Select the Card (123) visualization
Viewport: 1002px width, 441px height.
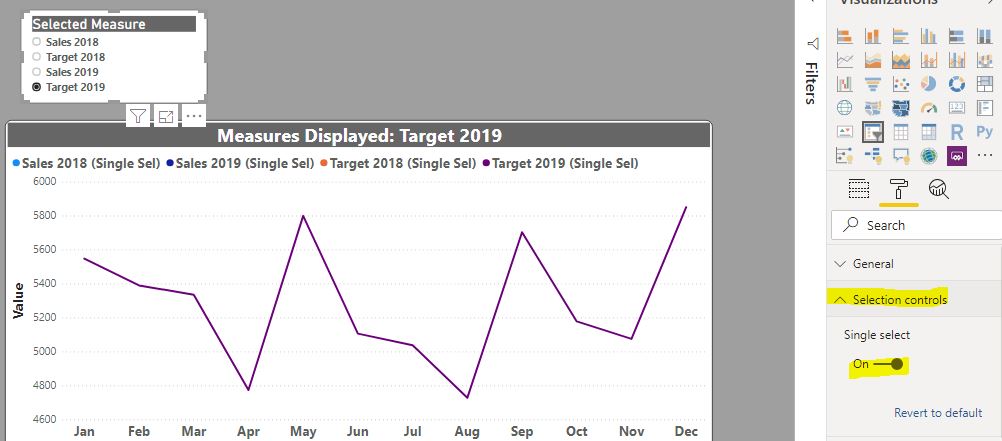[x=957, y=108]
